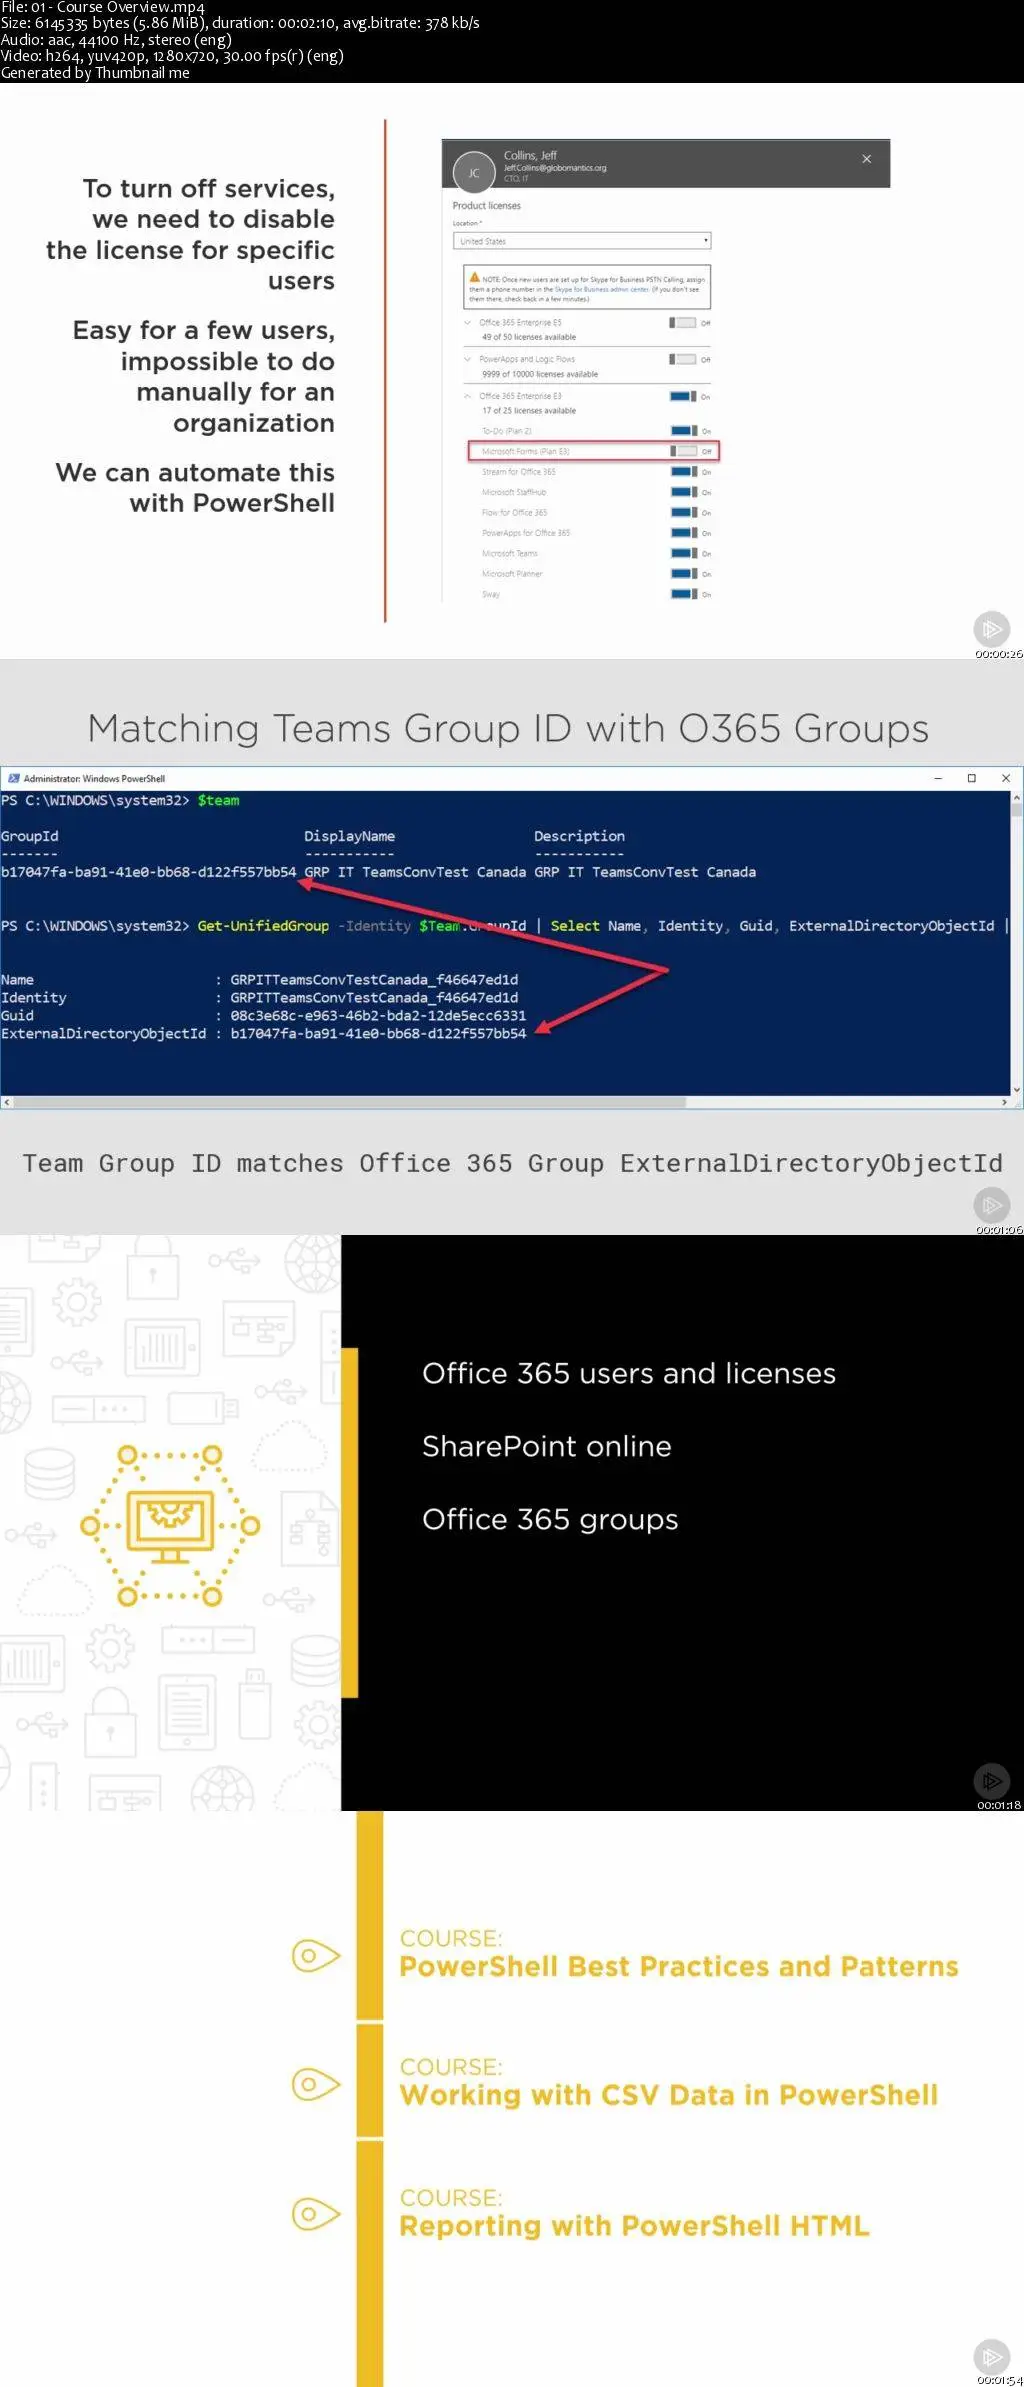The image size is (1024, 2387).
Task: Disable the Microsoft Planner service toggle
Action: [x=684, y=574]
